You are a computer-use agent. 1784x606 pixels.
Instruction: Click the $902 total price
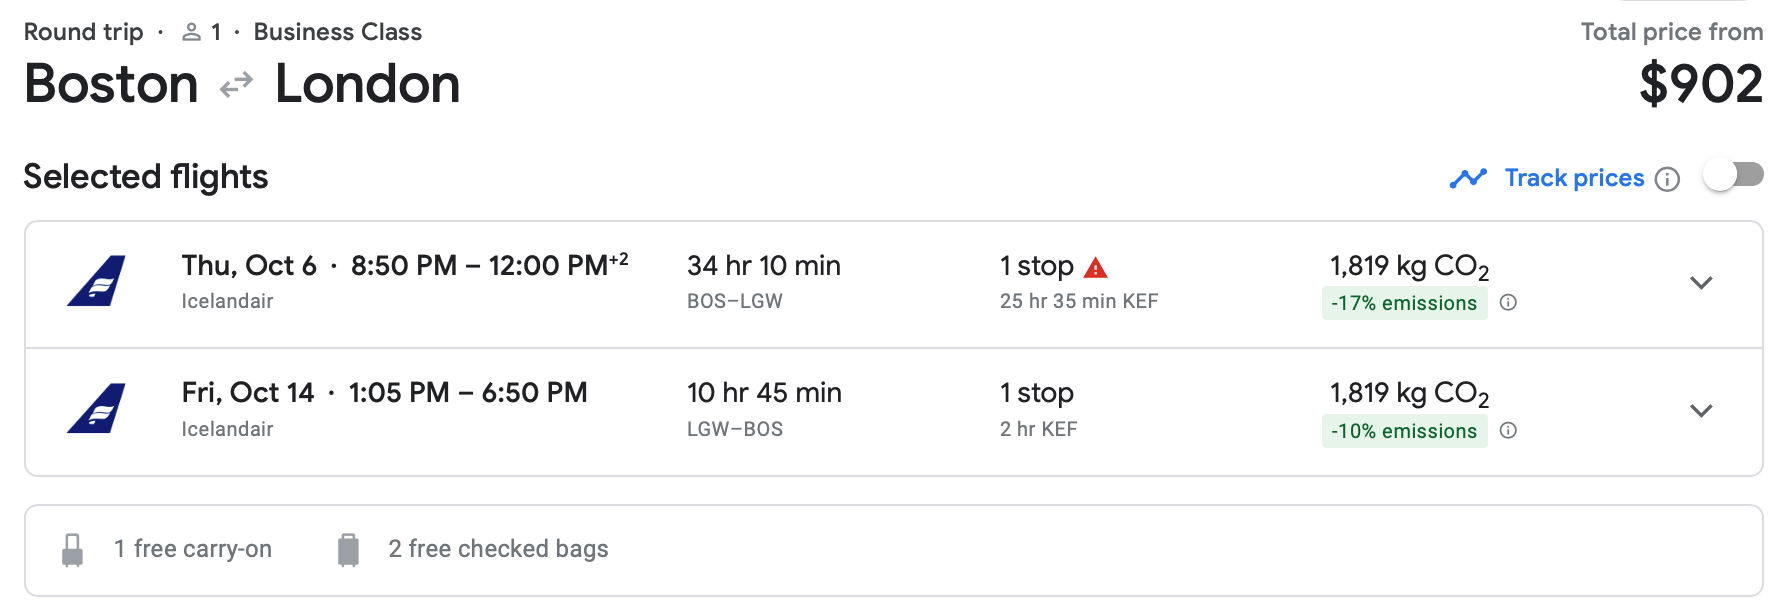coord(1700,84)
